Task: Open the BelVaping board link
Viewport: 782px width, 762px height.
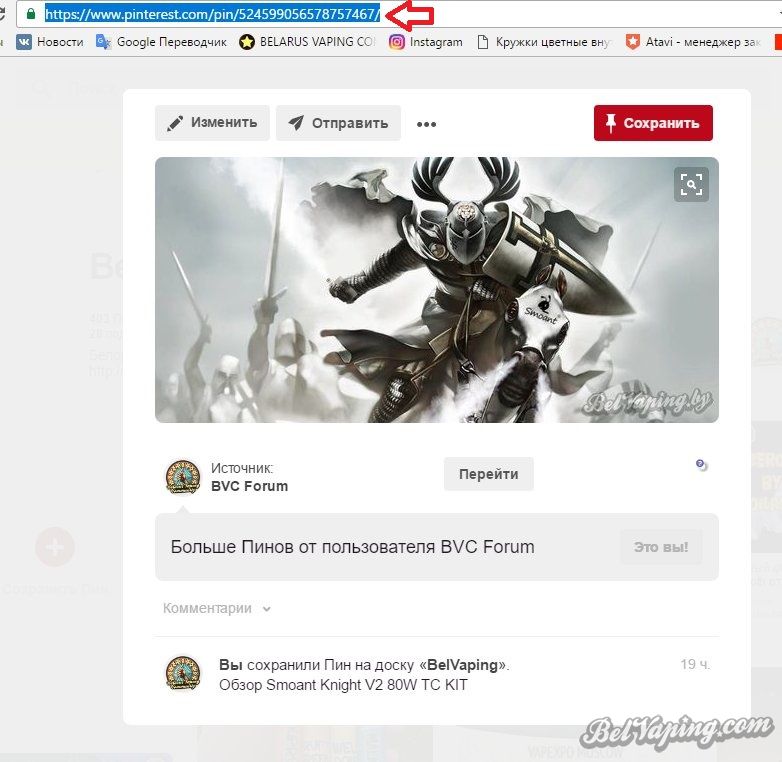Action: click(x=462, y=665)
